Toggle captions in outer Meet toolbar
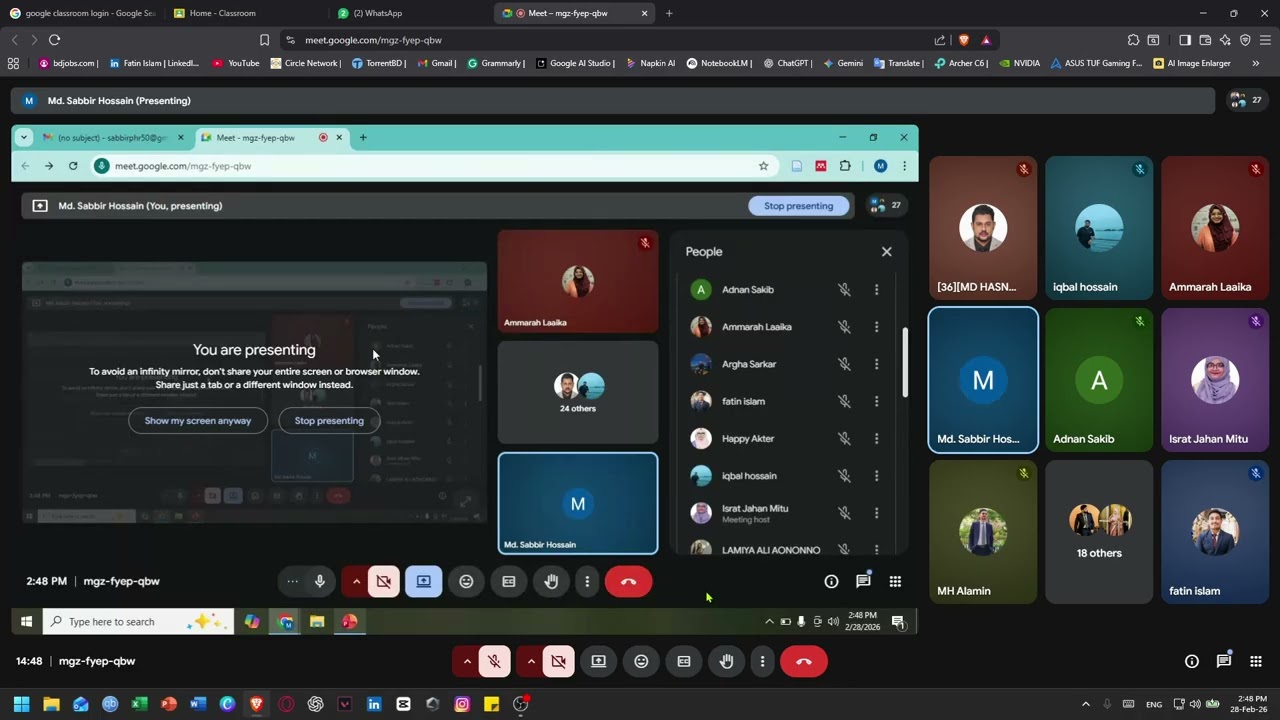The width and height of the screenshot is (1280, 720). tap(684, 661)
